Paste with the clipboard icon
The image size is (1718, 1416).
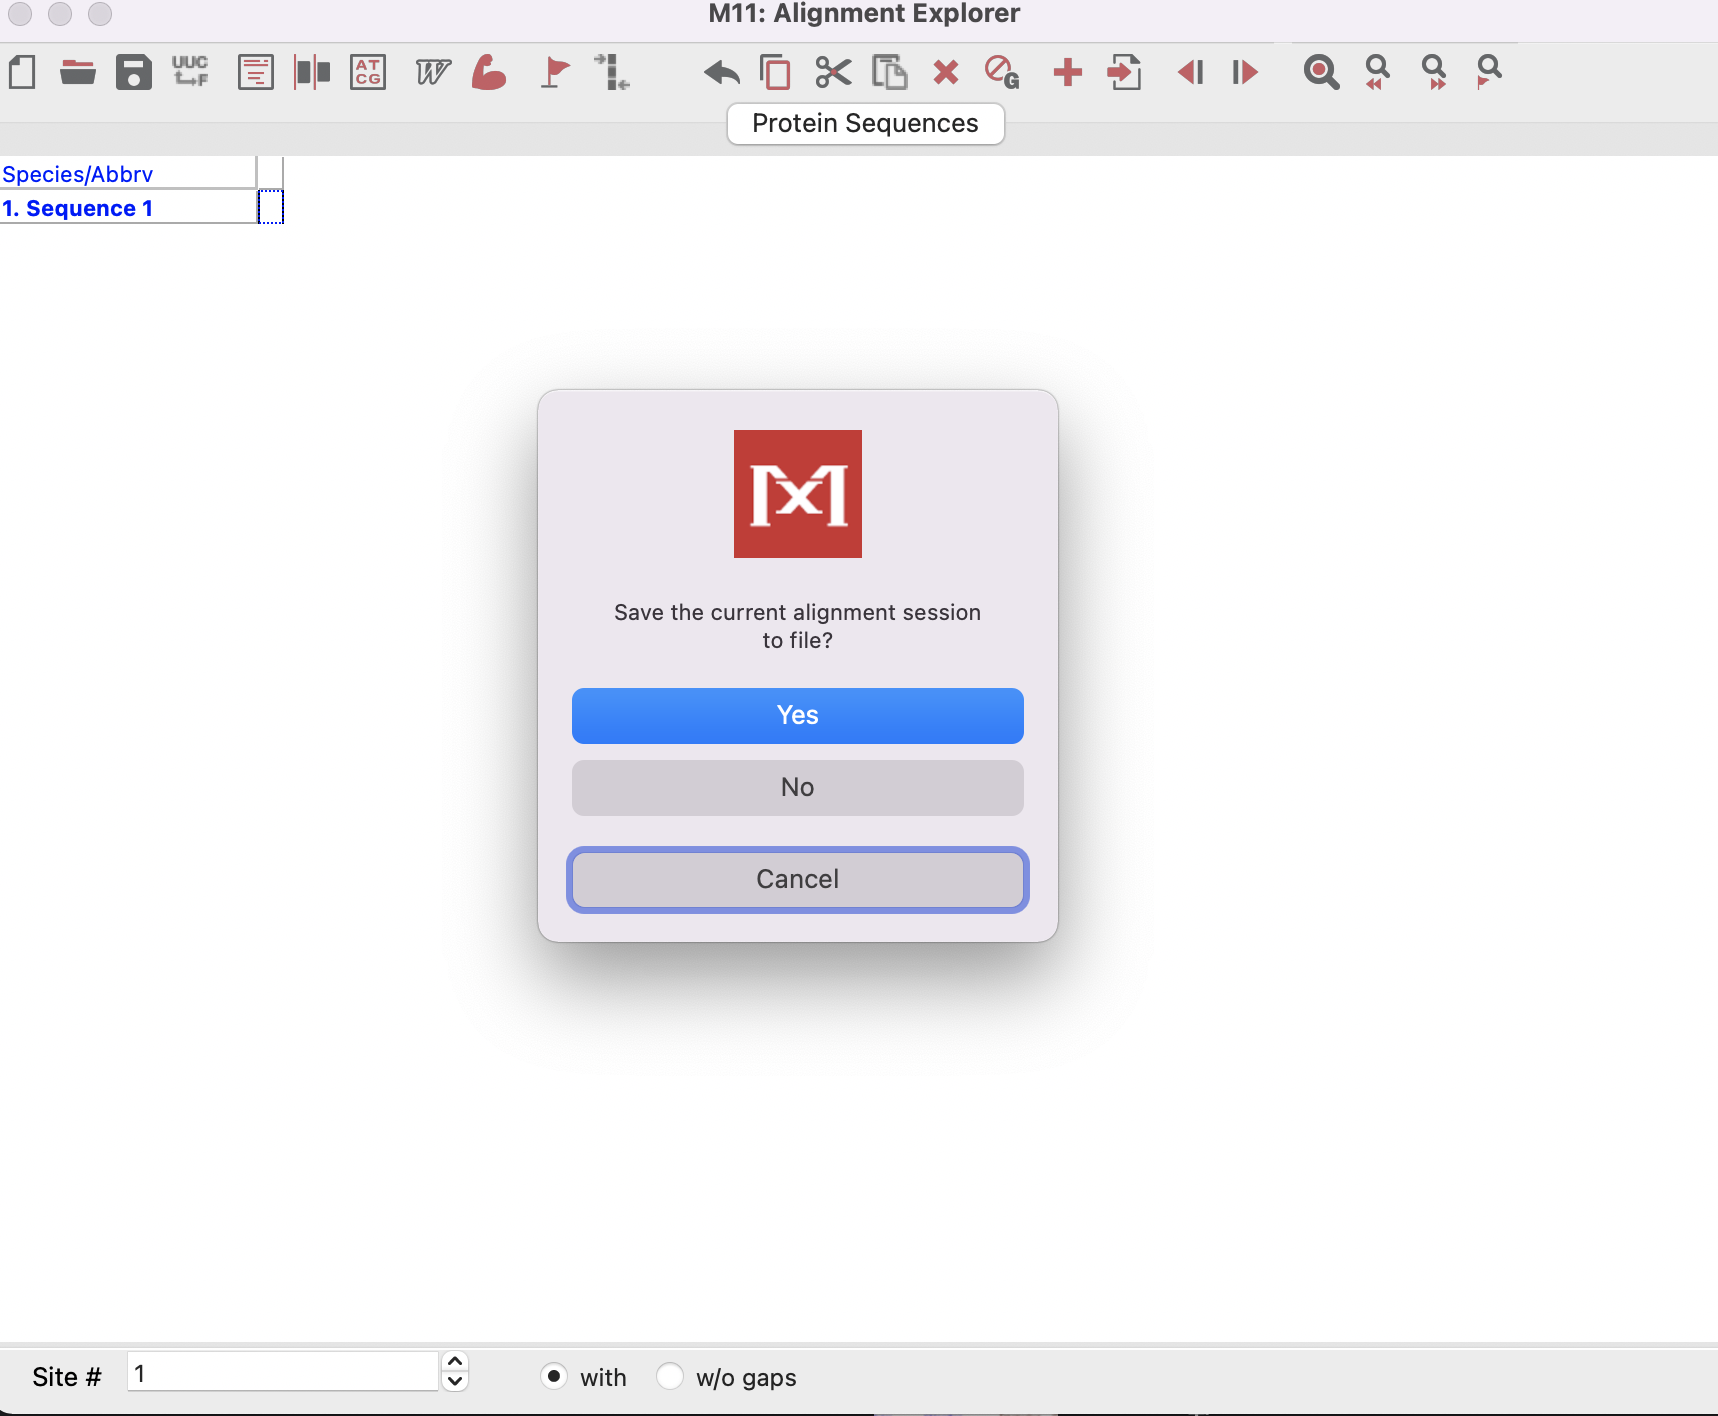click(889, 73)
